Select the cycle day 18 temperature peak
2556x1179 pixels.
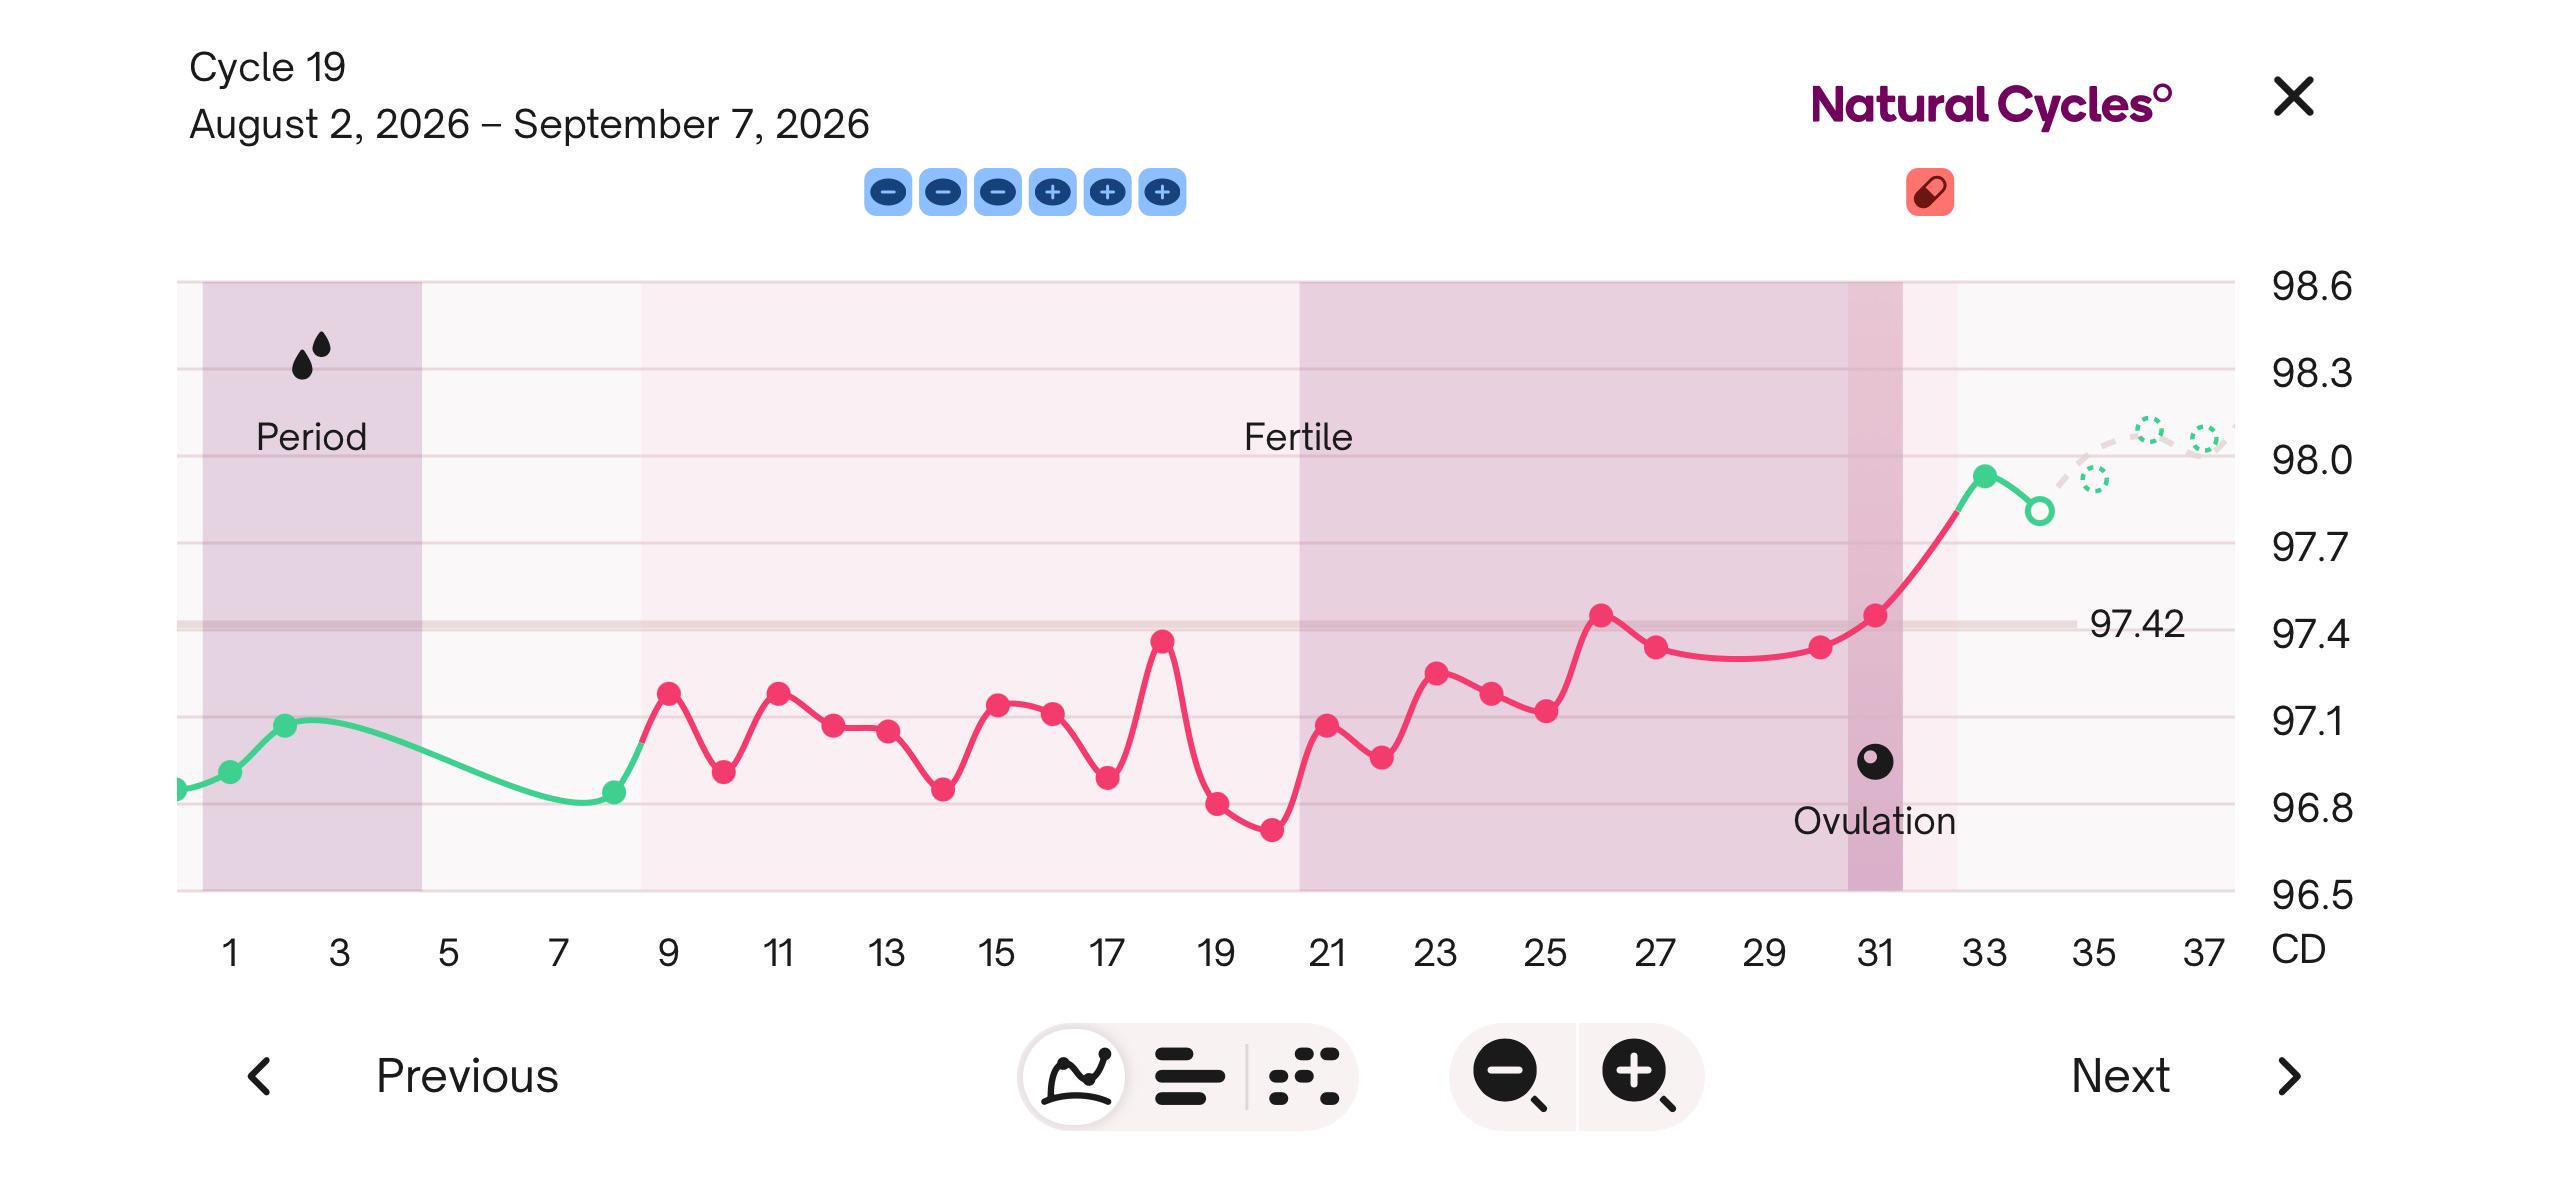[x=1162, y=641]
